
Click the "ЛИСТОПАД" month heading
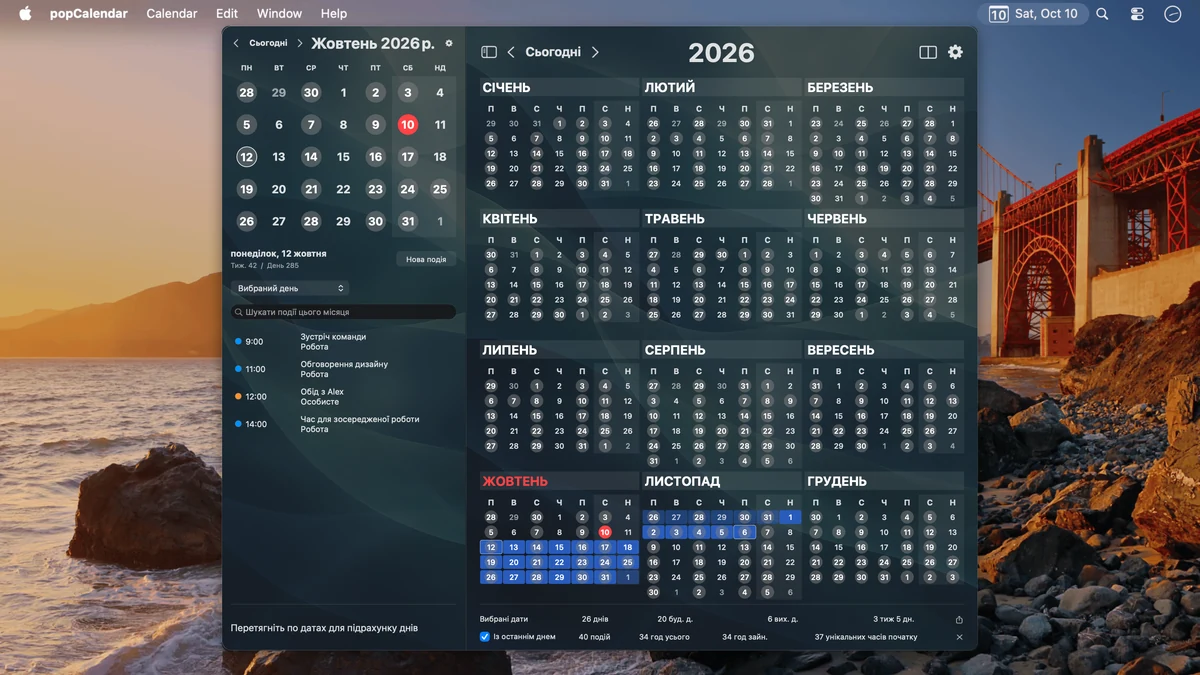[x=683, y=481]
